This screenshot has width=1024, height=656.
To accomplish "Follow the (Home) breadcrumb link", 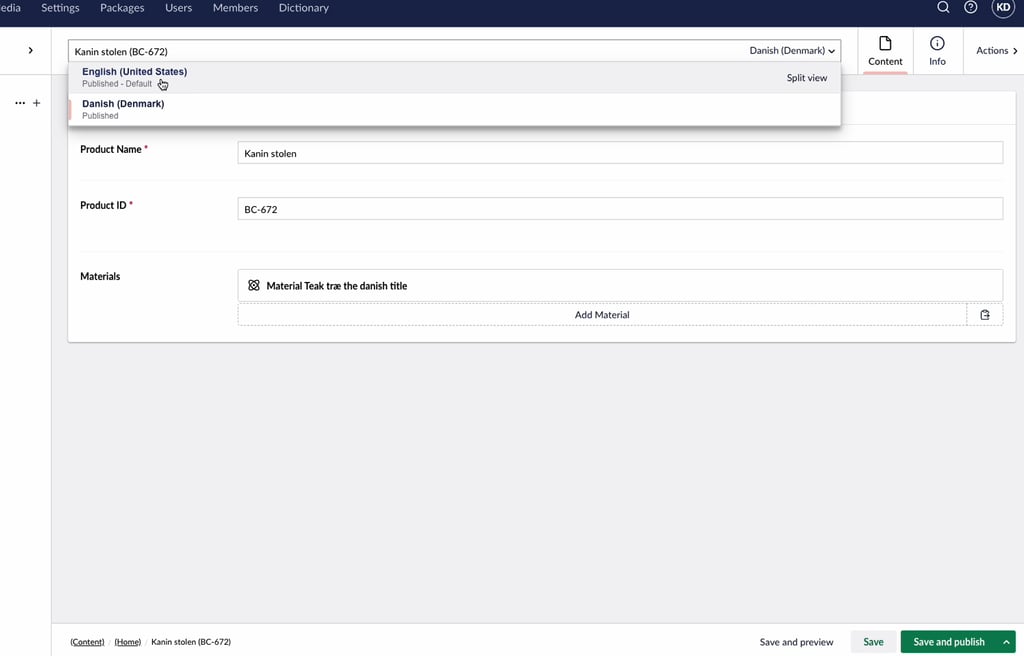I will 127,641.
